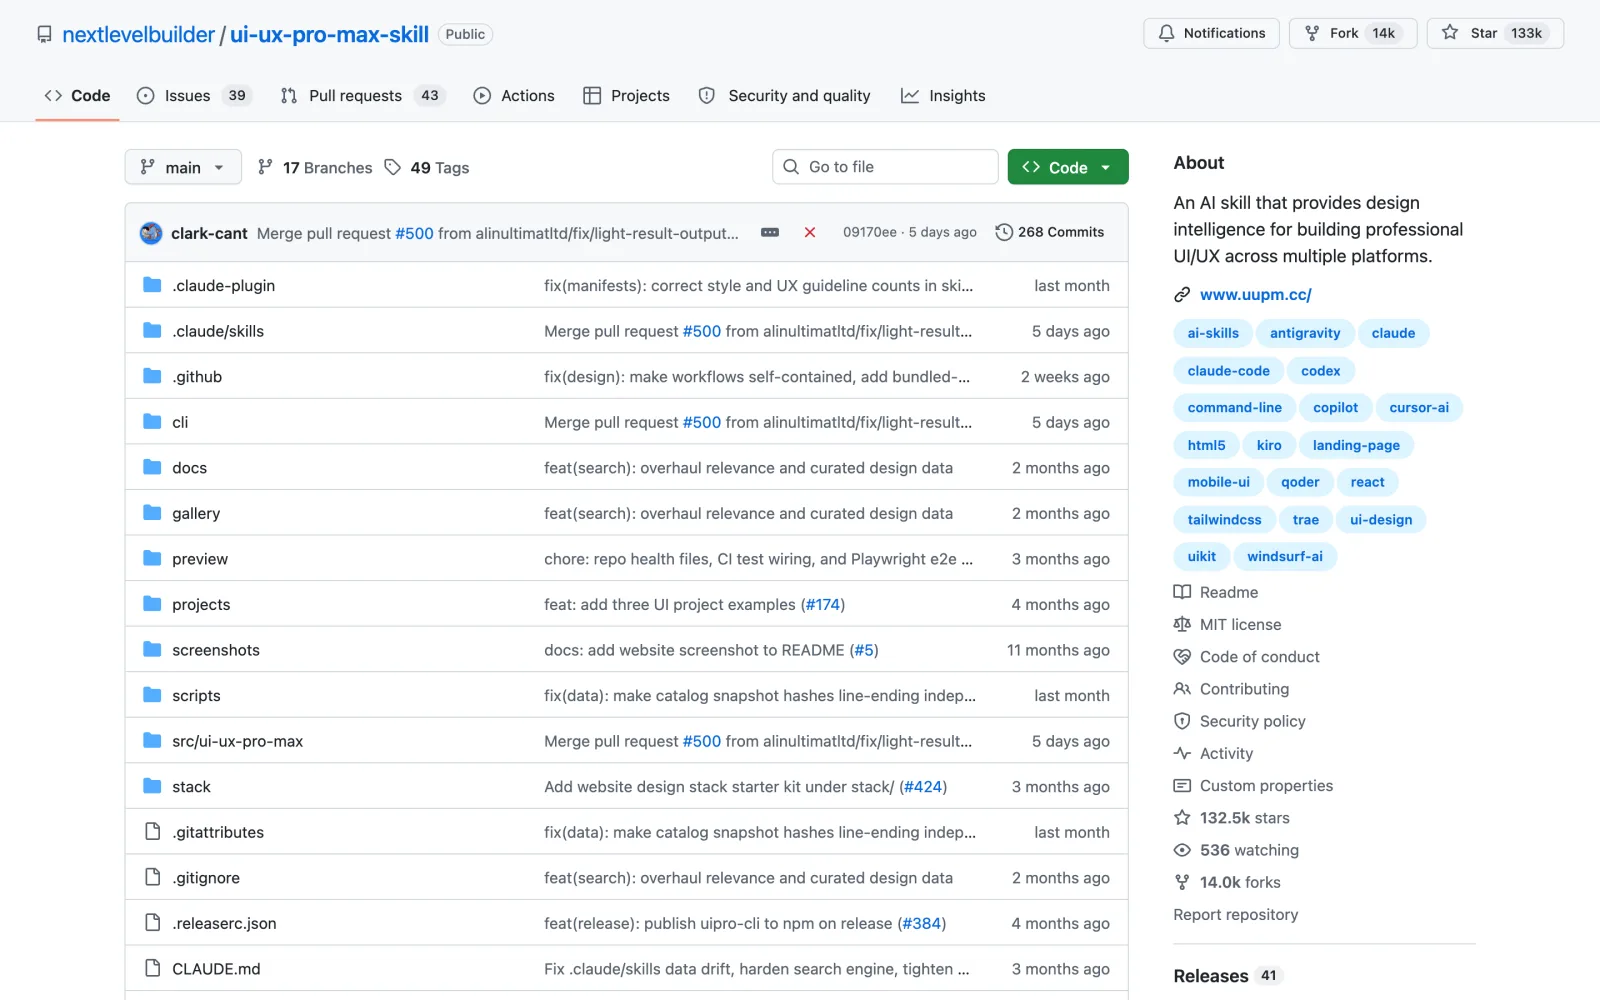Open the Security and quality tab

(x=785, y=96)
